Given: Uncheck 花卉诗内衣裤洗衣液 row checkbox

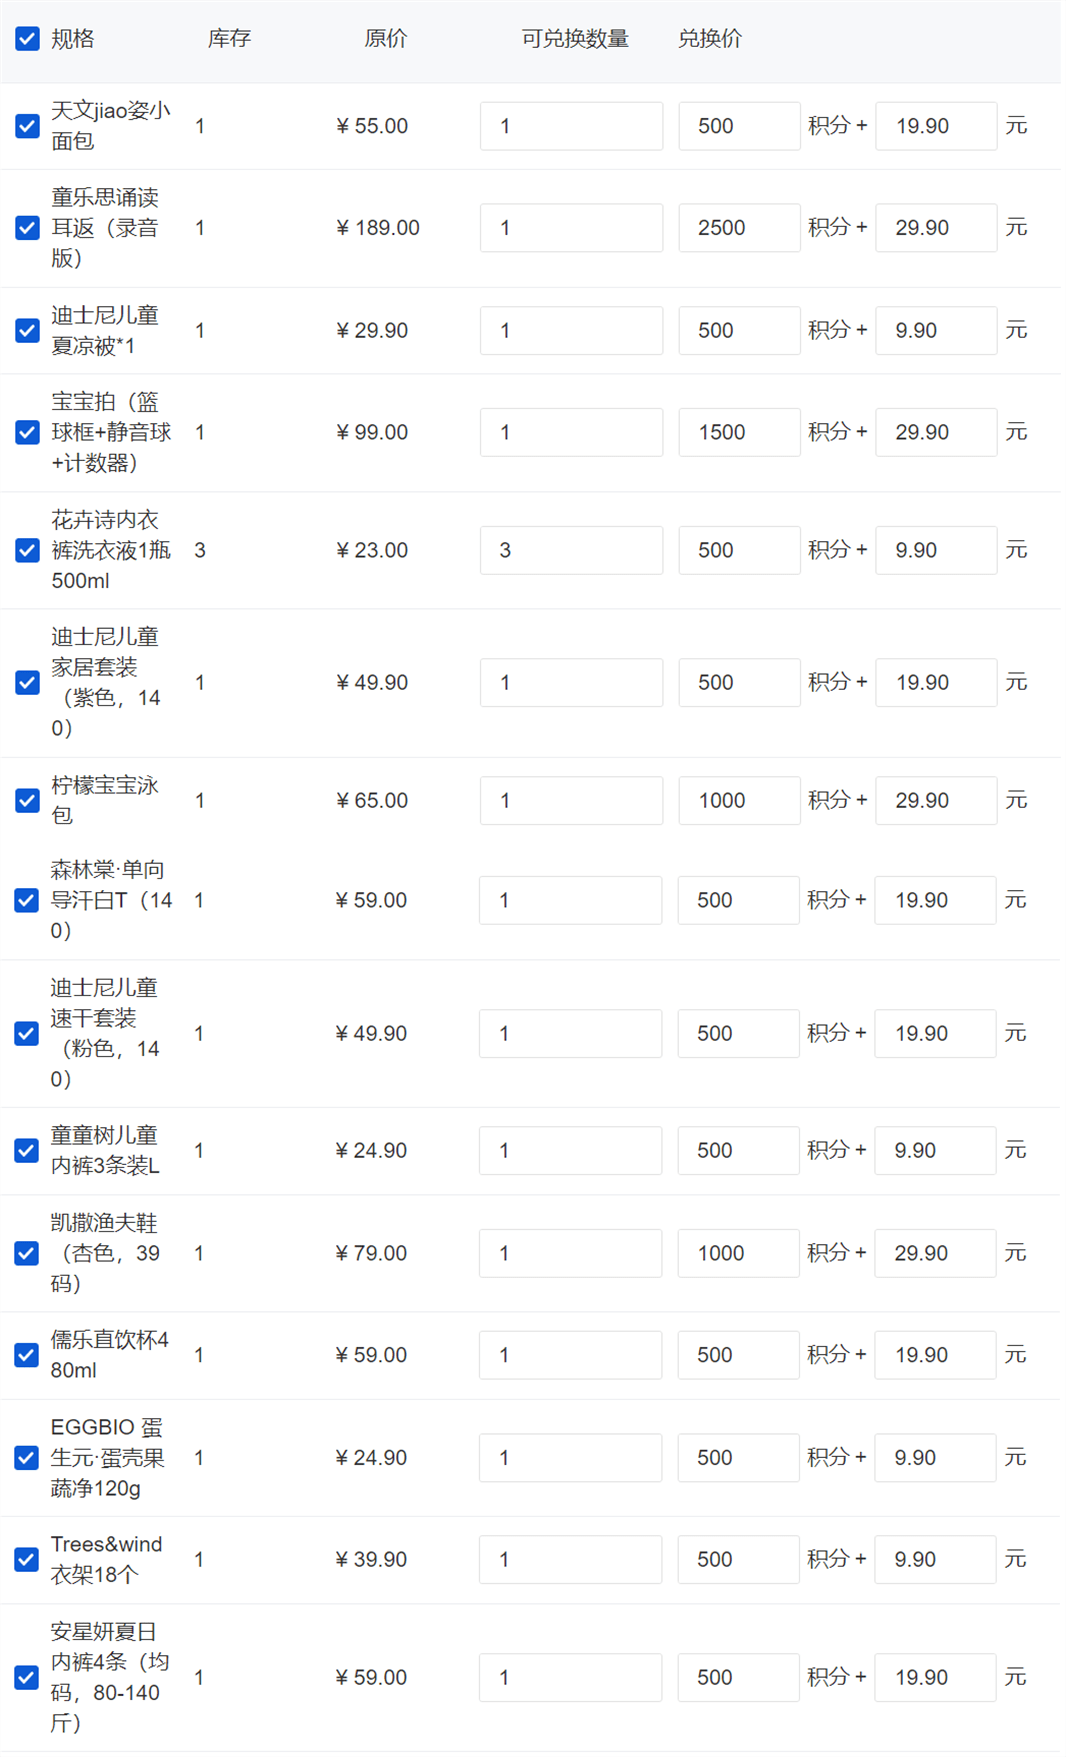Looking at the screenshot, I should tap(28, 550).
